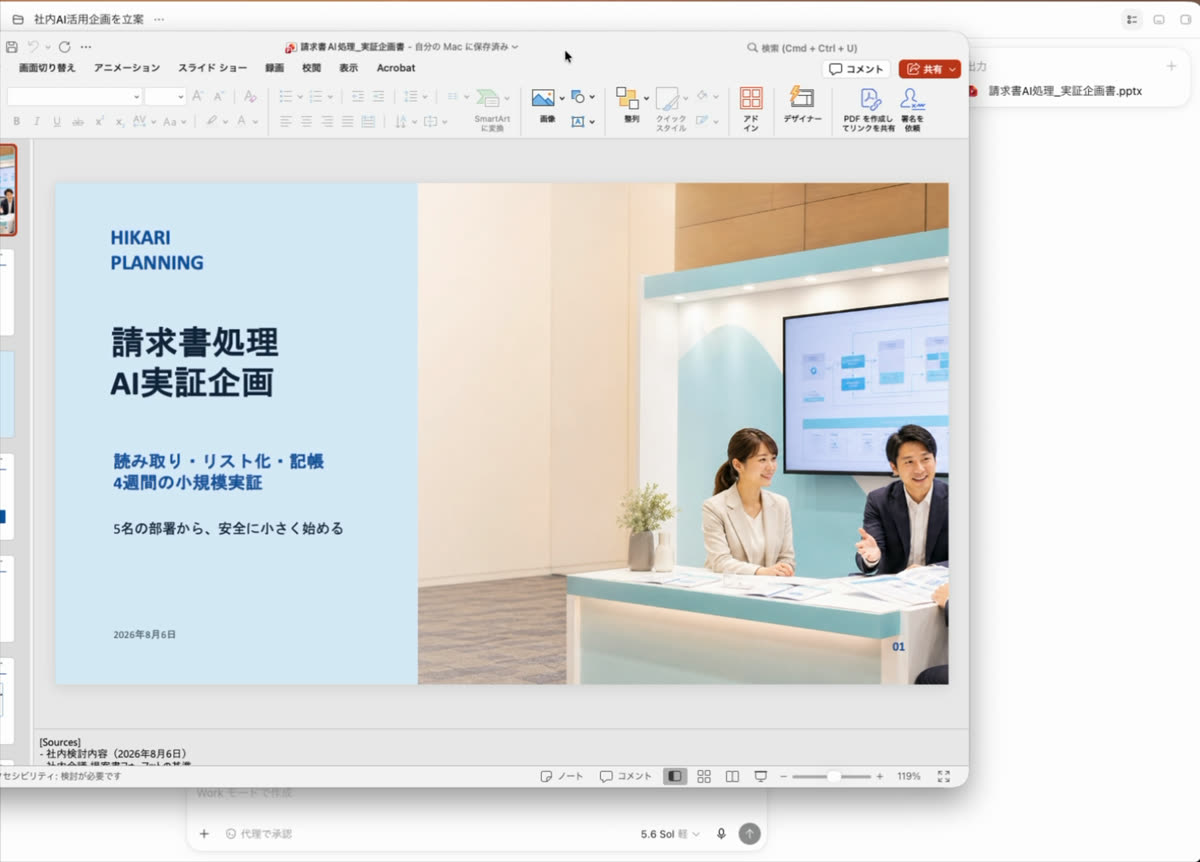Open the font name combo box
The width and height of the screenshot is (1200, 862).
[x=74, y=96]
